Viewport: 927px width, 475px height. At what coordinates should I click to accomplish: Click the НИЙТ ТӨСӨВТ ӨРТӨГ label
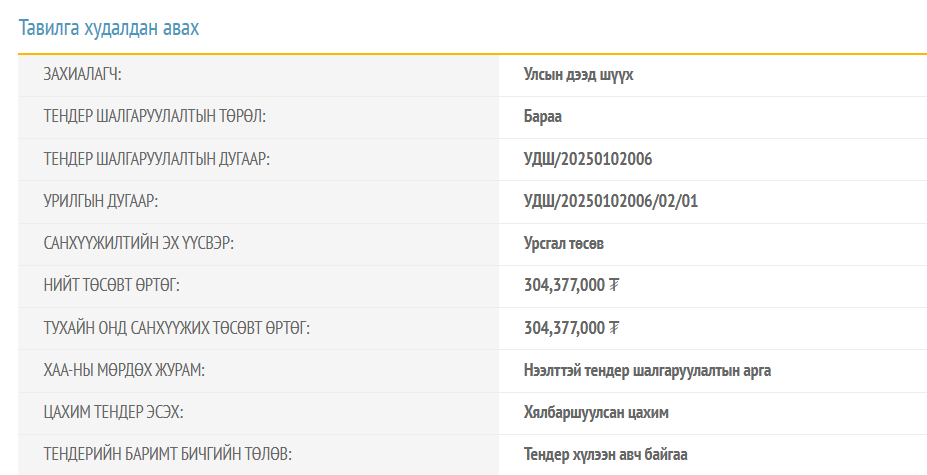coord(111,286)
